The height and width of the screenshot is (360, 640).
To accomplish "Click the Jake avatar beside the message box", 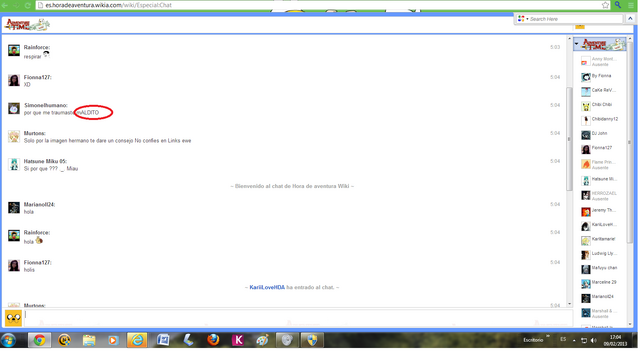I will point(13,318).
